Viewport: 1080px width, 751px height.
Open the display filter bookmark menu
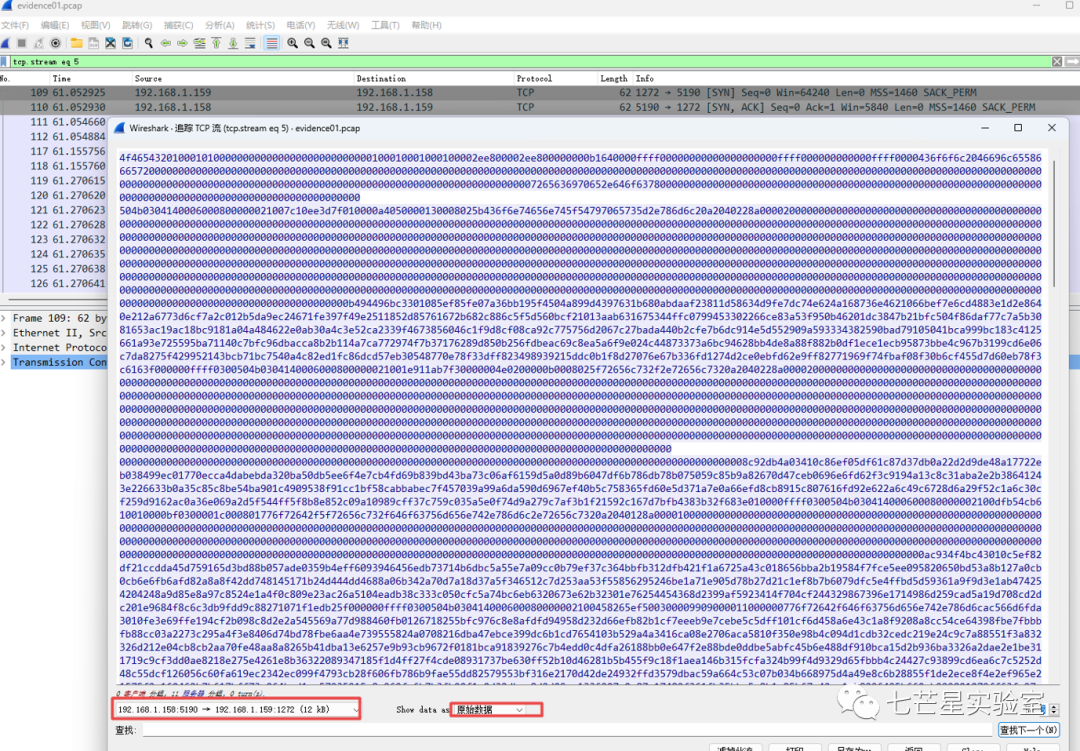(x=4, y=62)
